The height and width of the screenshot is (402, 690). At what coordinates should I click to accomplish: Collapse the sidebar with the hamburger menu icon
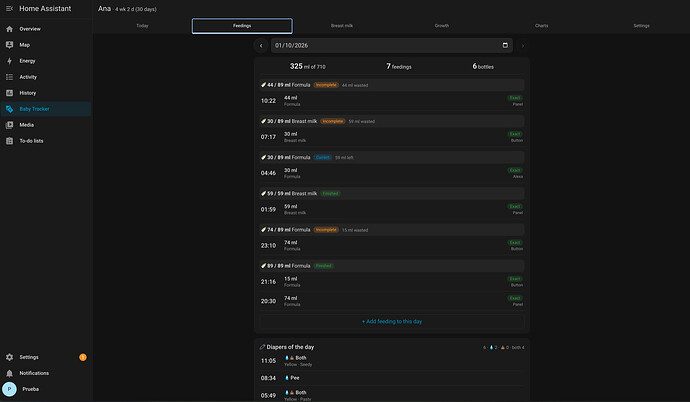point(9,8)
